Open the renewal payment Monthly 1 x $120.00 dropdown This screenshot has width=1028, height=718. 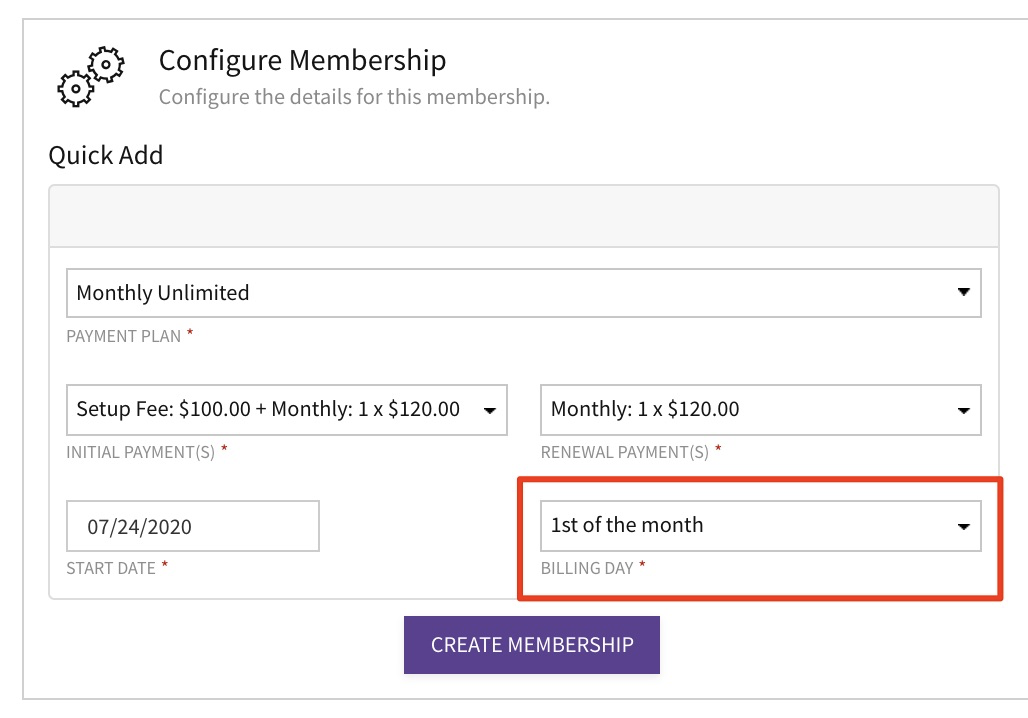[761, 409]
